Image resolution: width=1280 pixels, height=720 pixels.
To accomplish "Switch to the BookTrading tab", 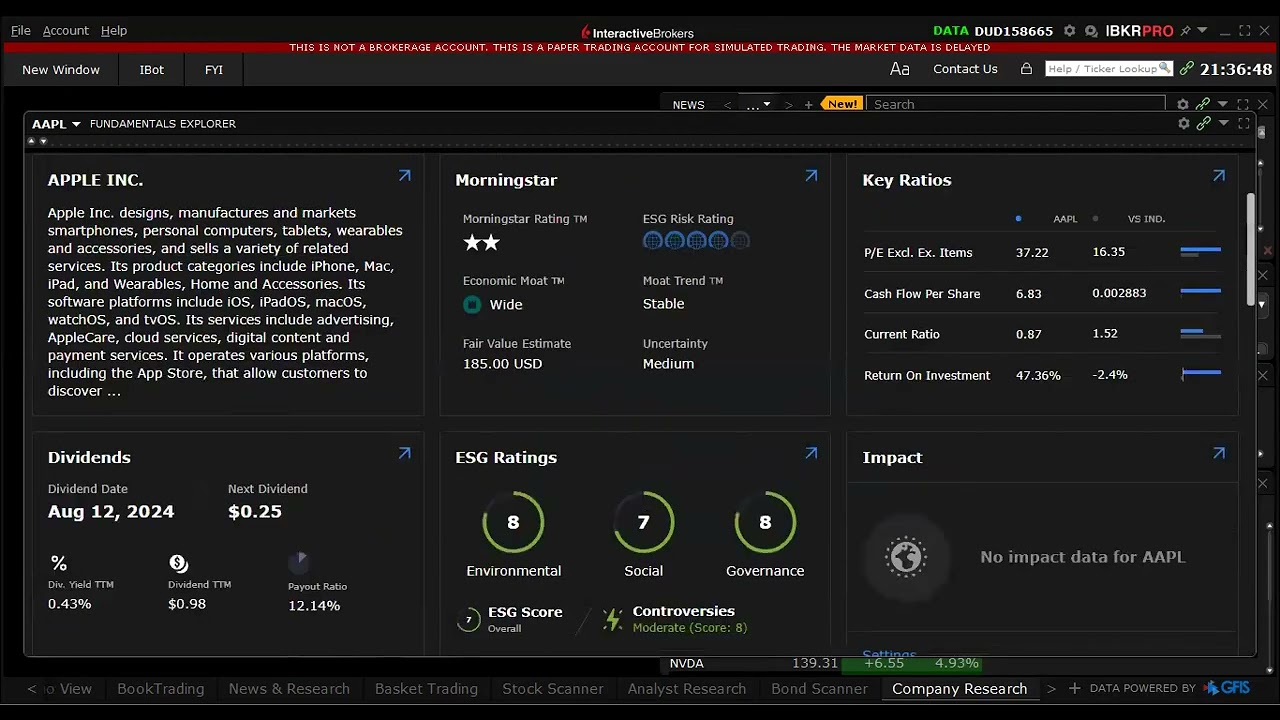I will 160,688.
